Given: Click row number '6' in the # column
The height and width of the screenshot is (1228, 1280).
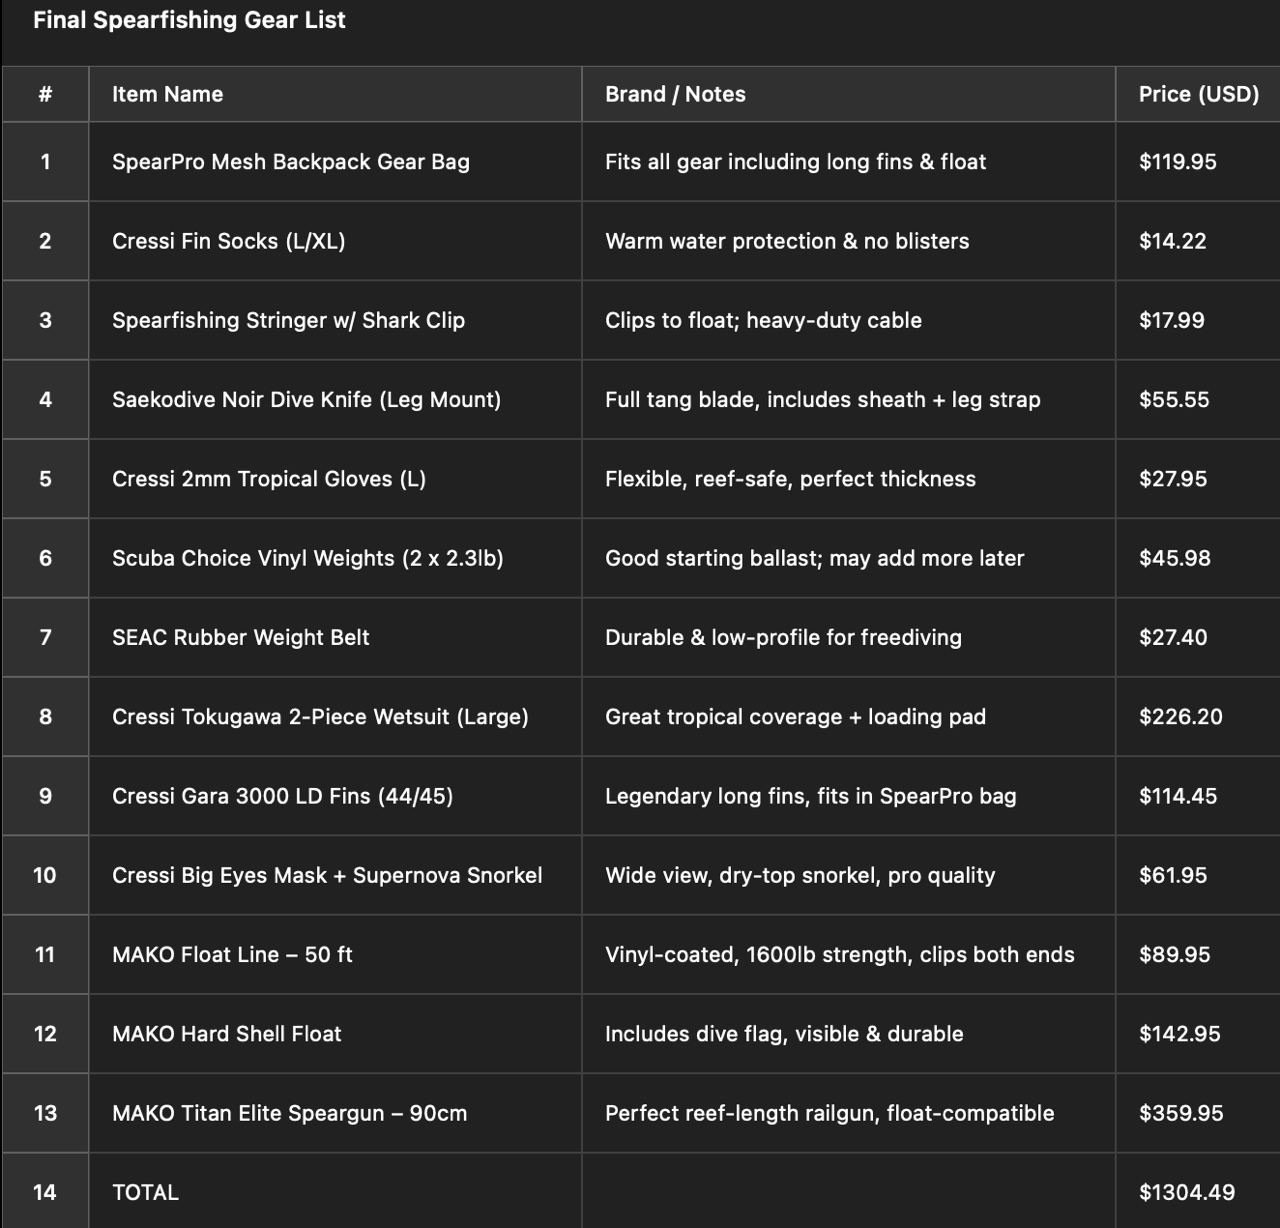Looking at the screenshot, I should [x=45, y=558].
